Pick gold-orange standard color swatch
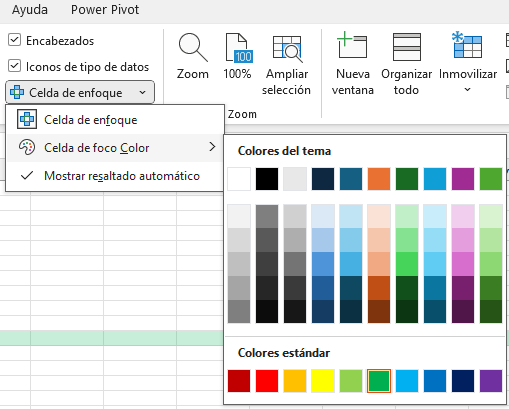 (x=295, y=381)
